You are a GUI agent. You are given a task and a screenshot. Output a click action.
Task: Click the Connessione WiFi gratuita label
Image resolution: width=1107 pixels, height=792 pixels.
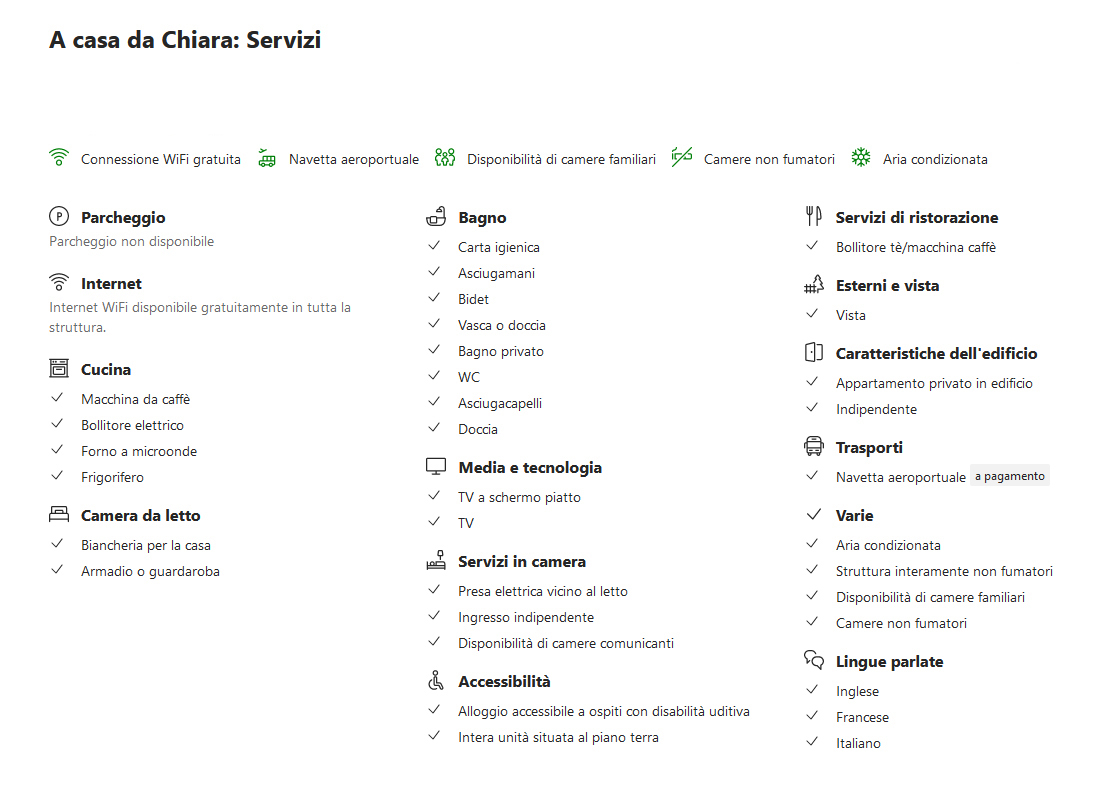pos(160,159)
